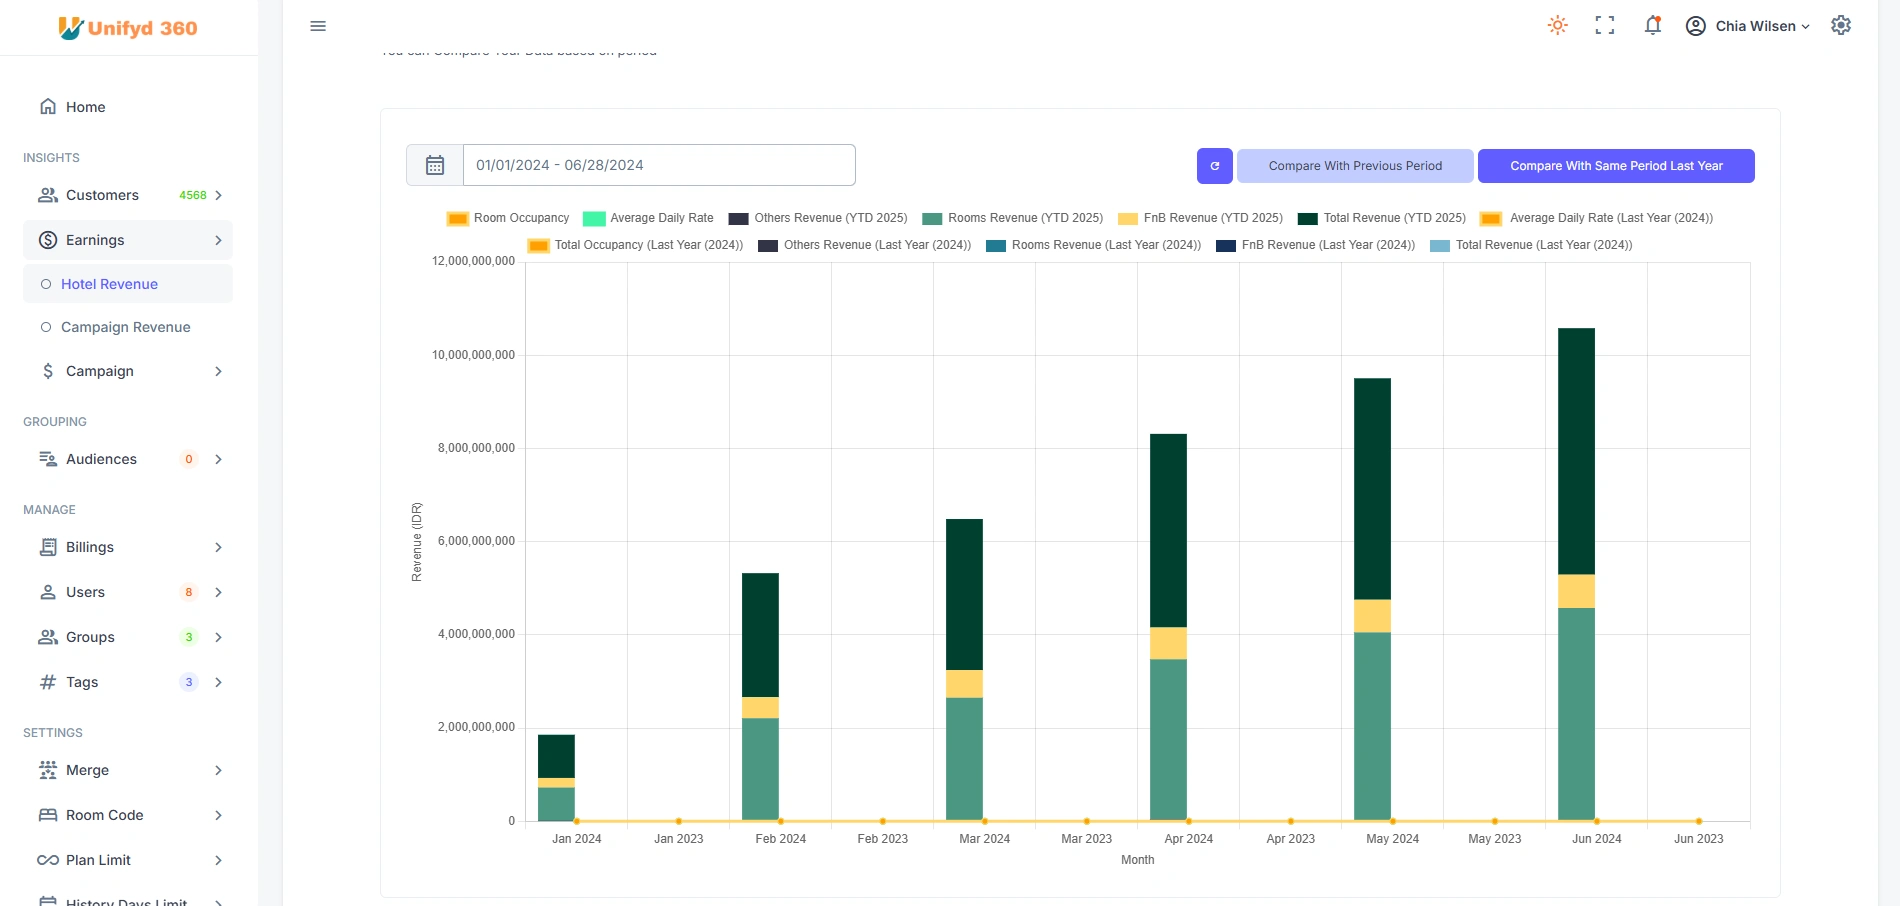Click the Groups people icon
This screenshot has width=1900, height=906.
pyautogui.click(x=48, y=637)
